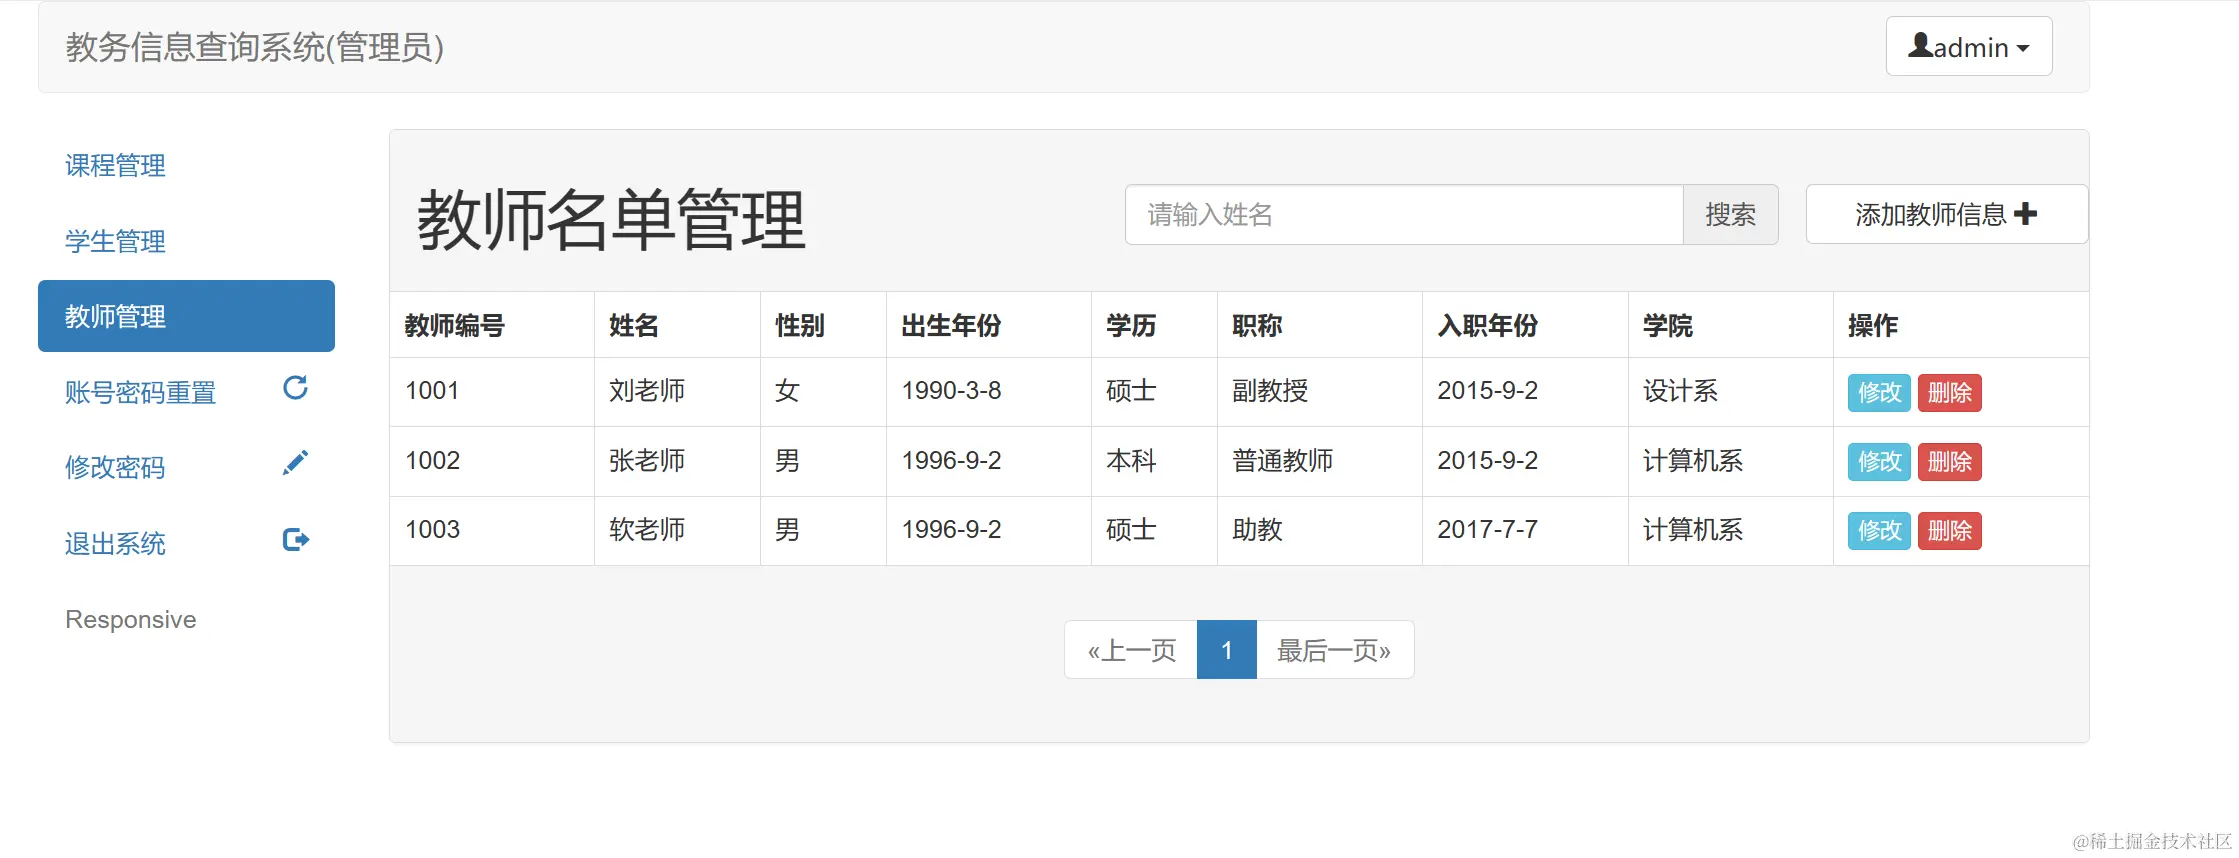Click teacher number 1002 cell
This screenshot has width=2239, height=858.
(x=492, y=461)
